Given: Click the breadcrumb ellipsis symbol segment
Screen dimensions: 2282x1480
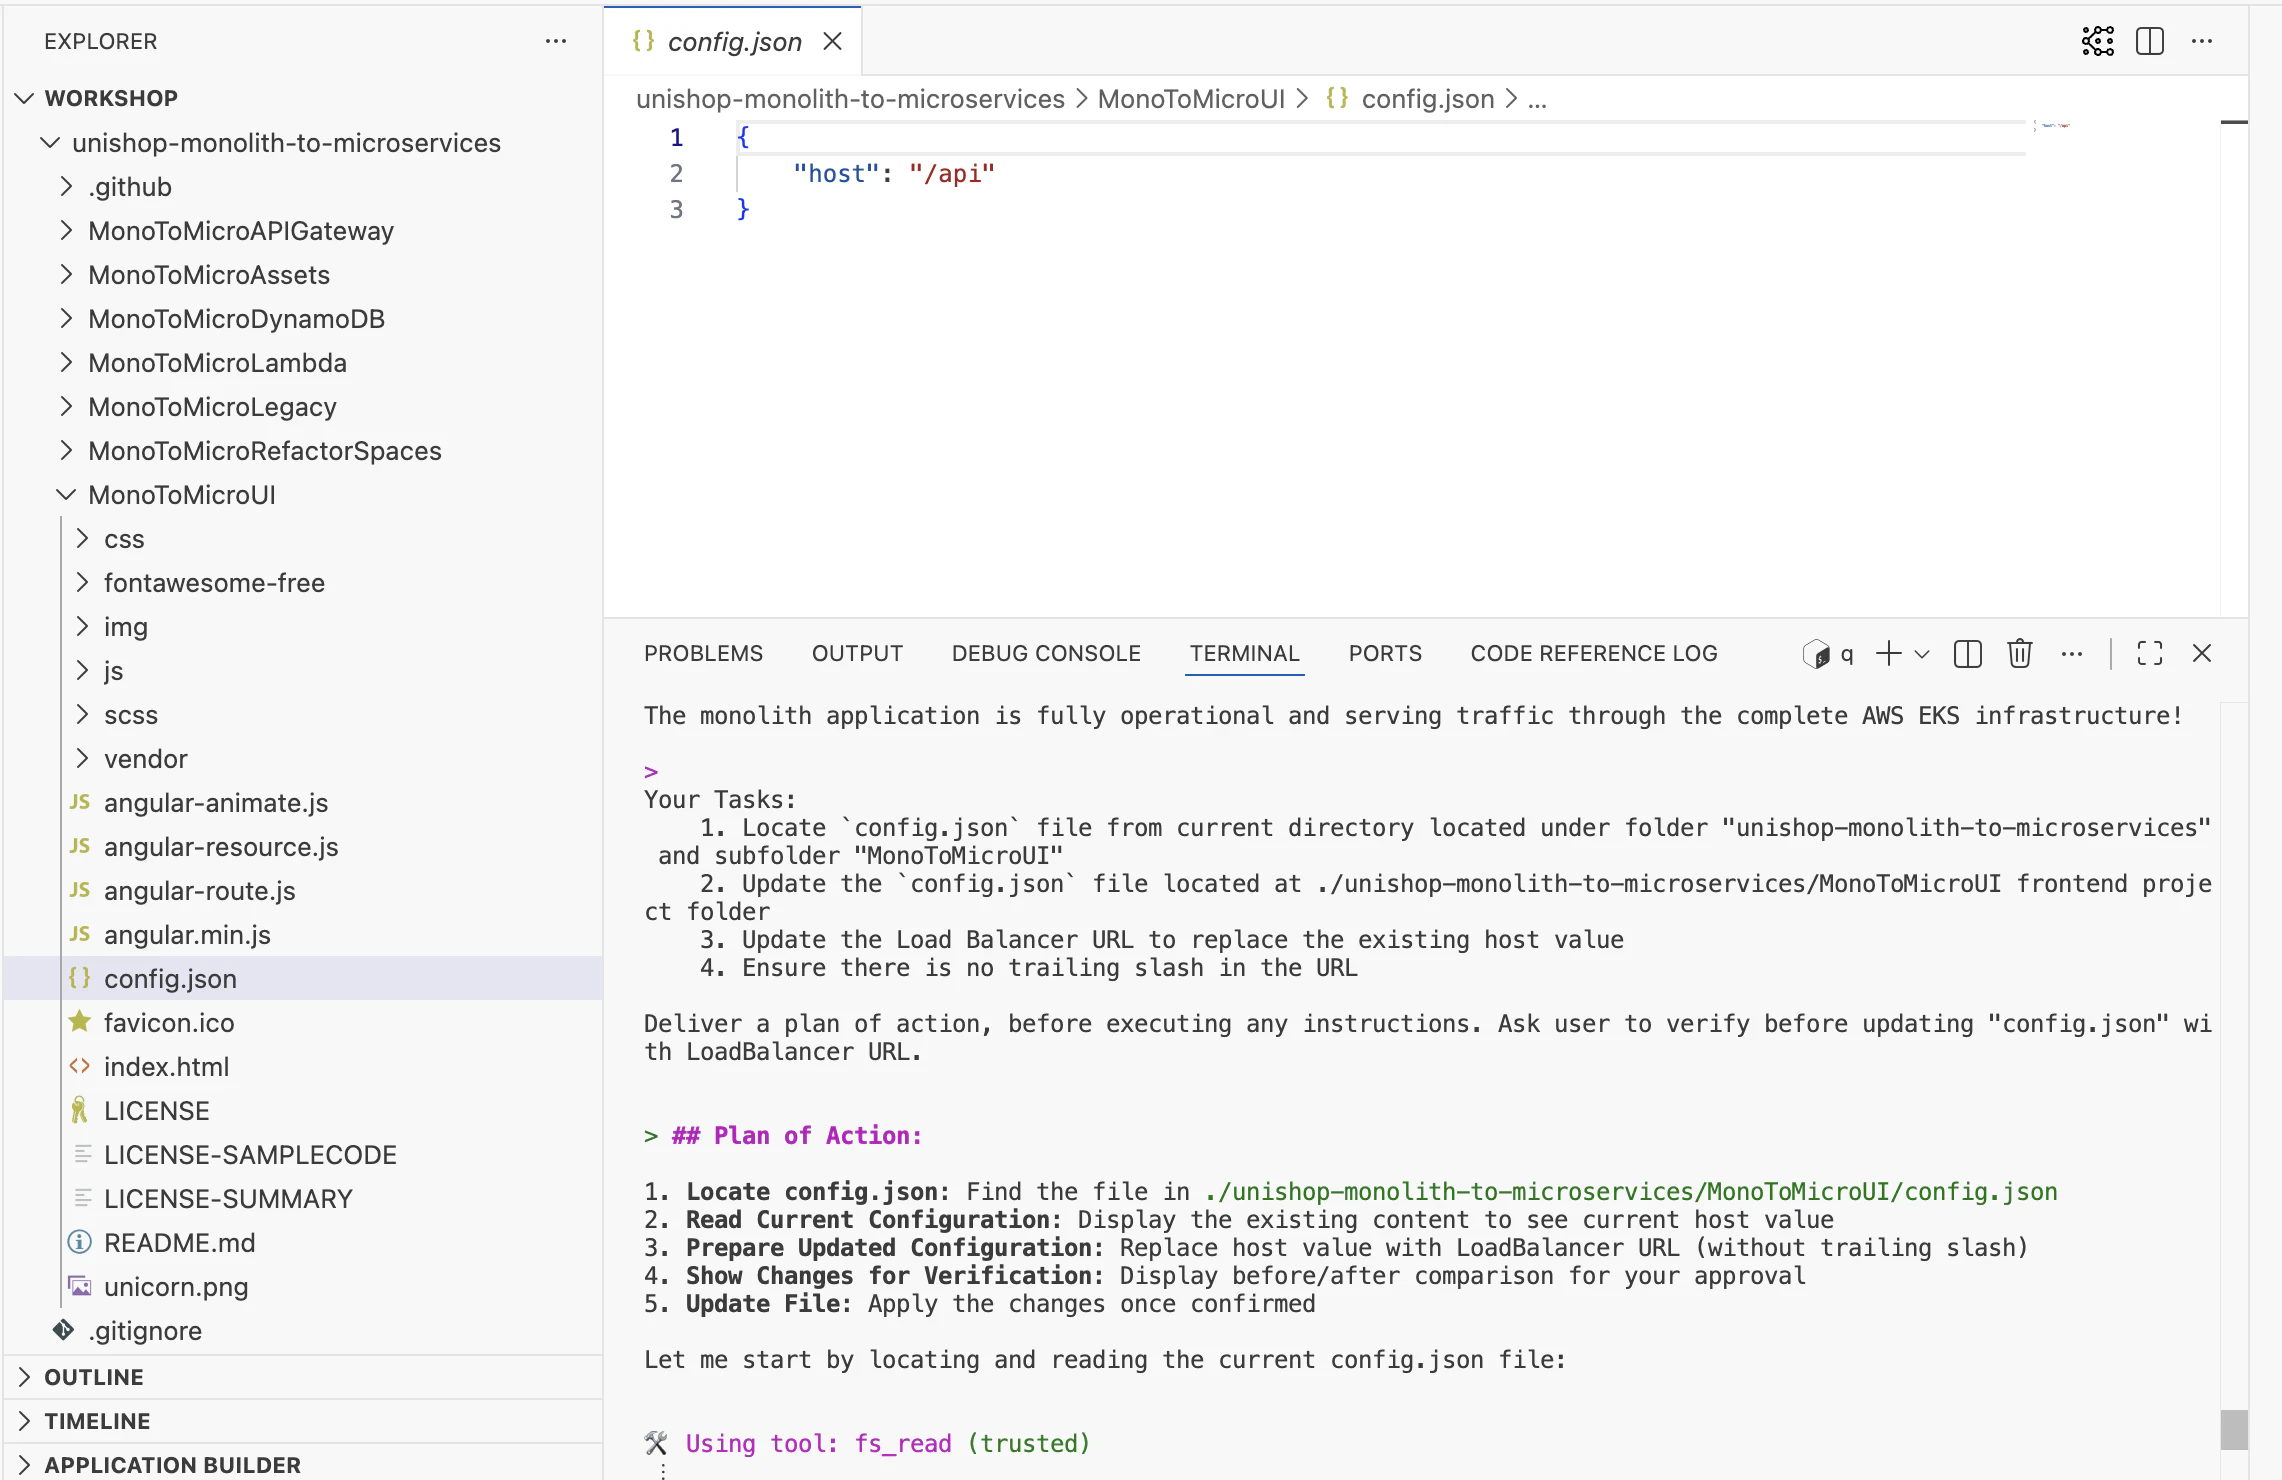Looking at the screenshot, I should (x=1538, y=99).
